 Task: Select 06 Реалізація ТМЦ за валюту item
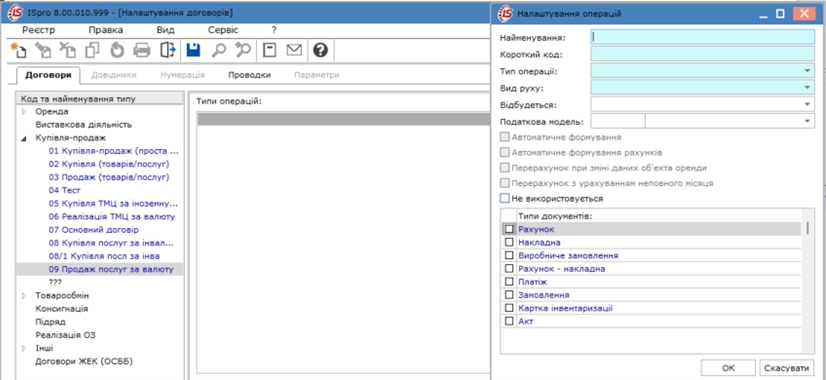pos(112,217)
